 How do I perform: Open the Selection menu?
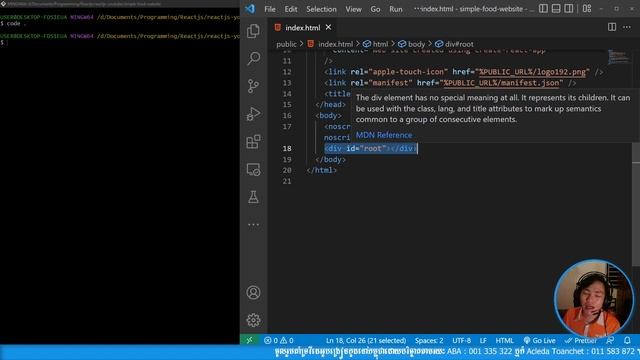coord(321,9)
